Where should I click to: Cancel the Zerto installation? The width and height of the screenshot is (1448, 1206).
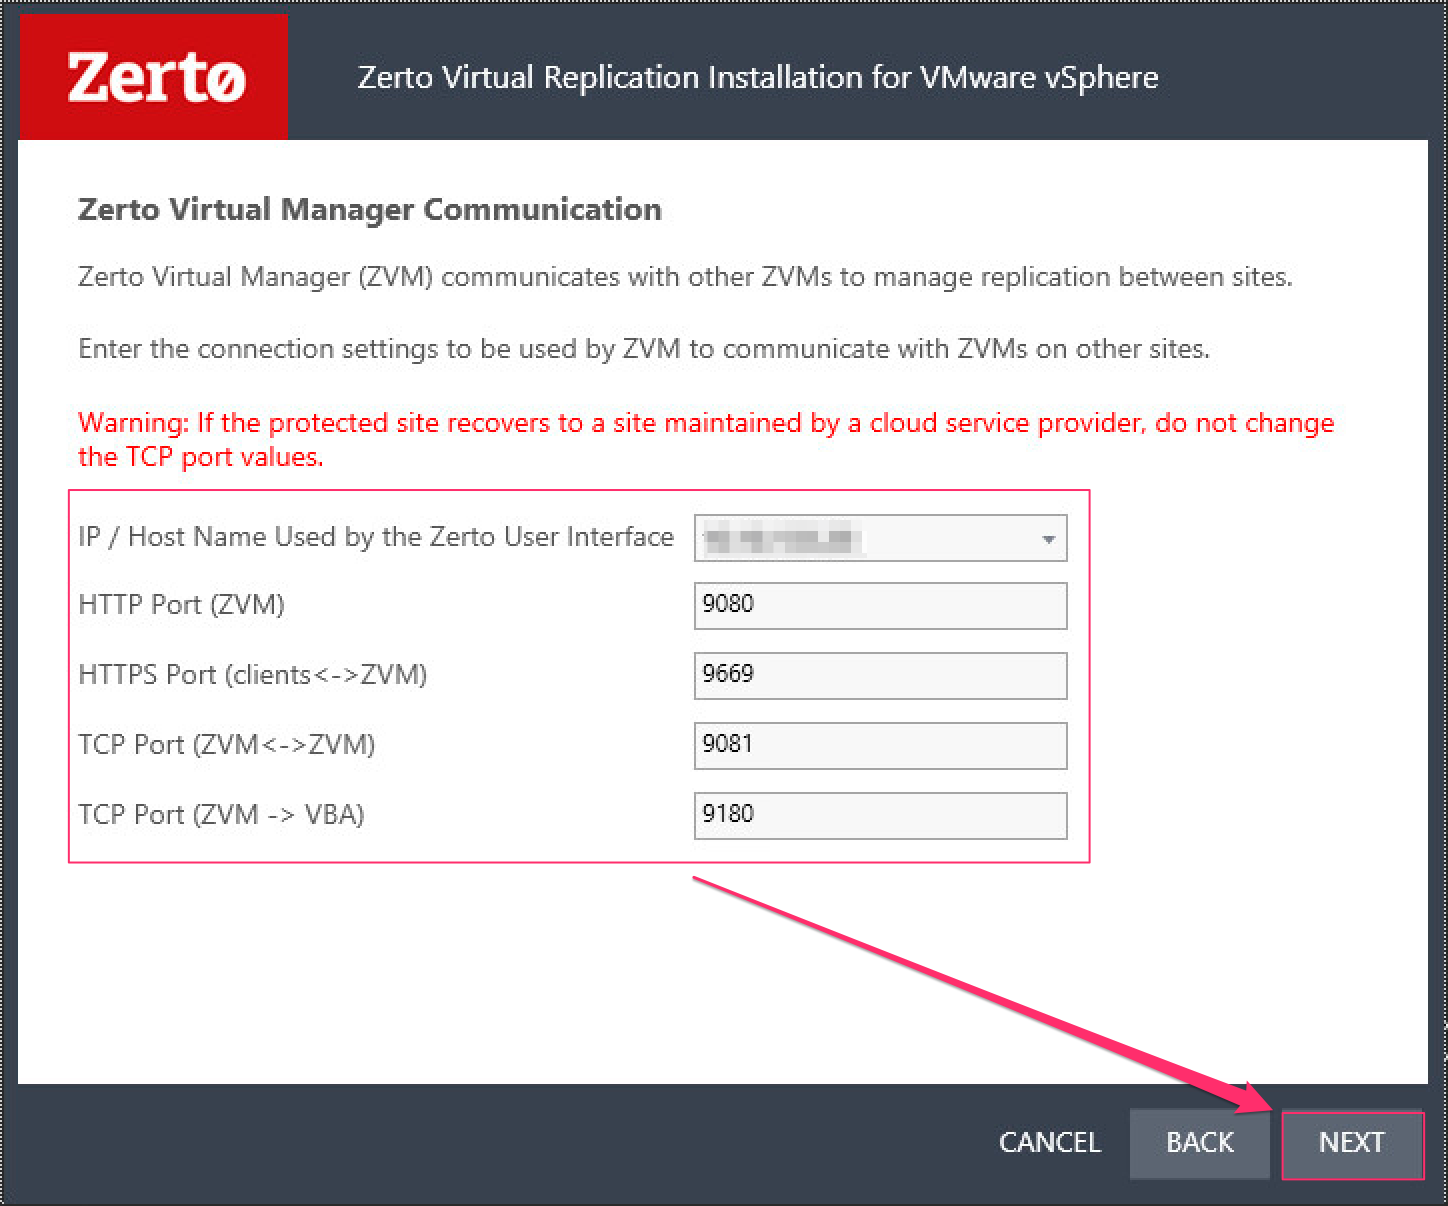(1049, 1143)
